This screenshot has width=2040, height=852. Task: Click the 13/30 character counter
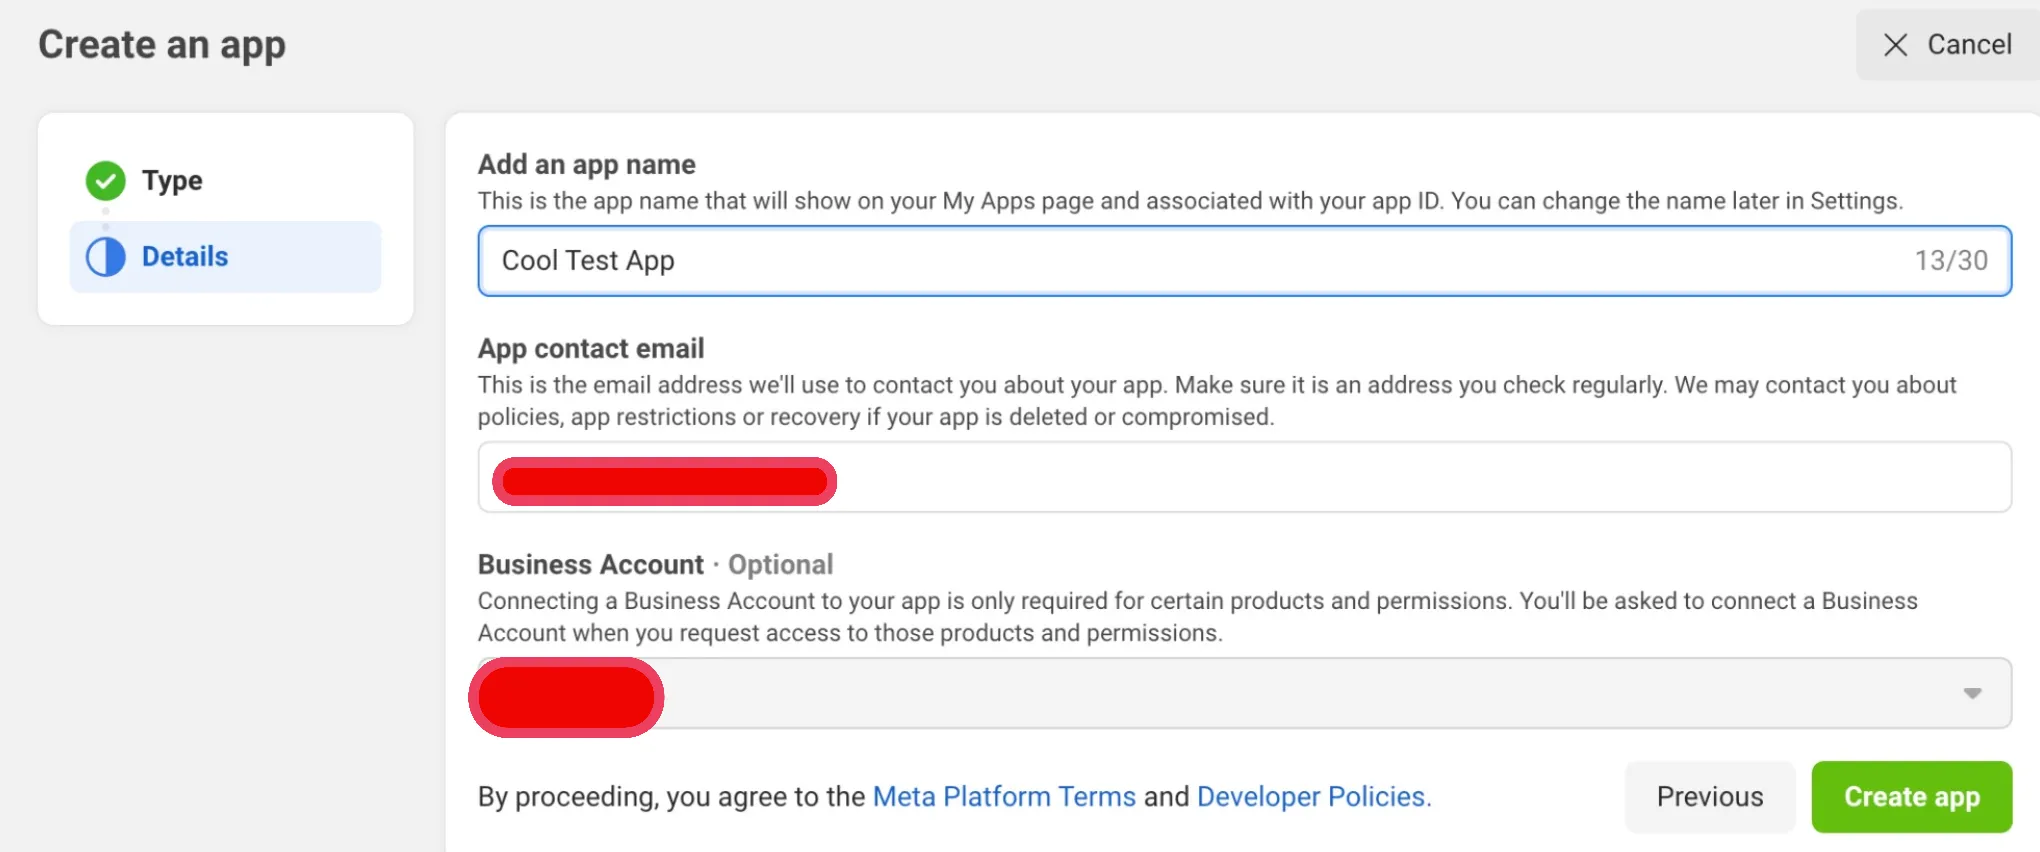(x=1951, y=261)
